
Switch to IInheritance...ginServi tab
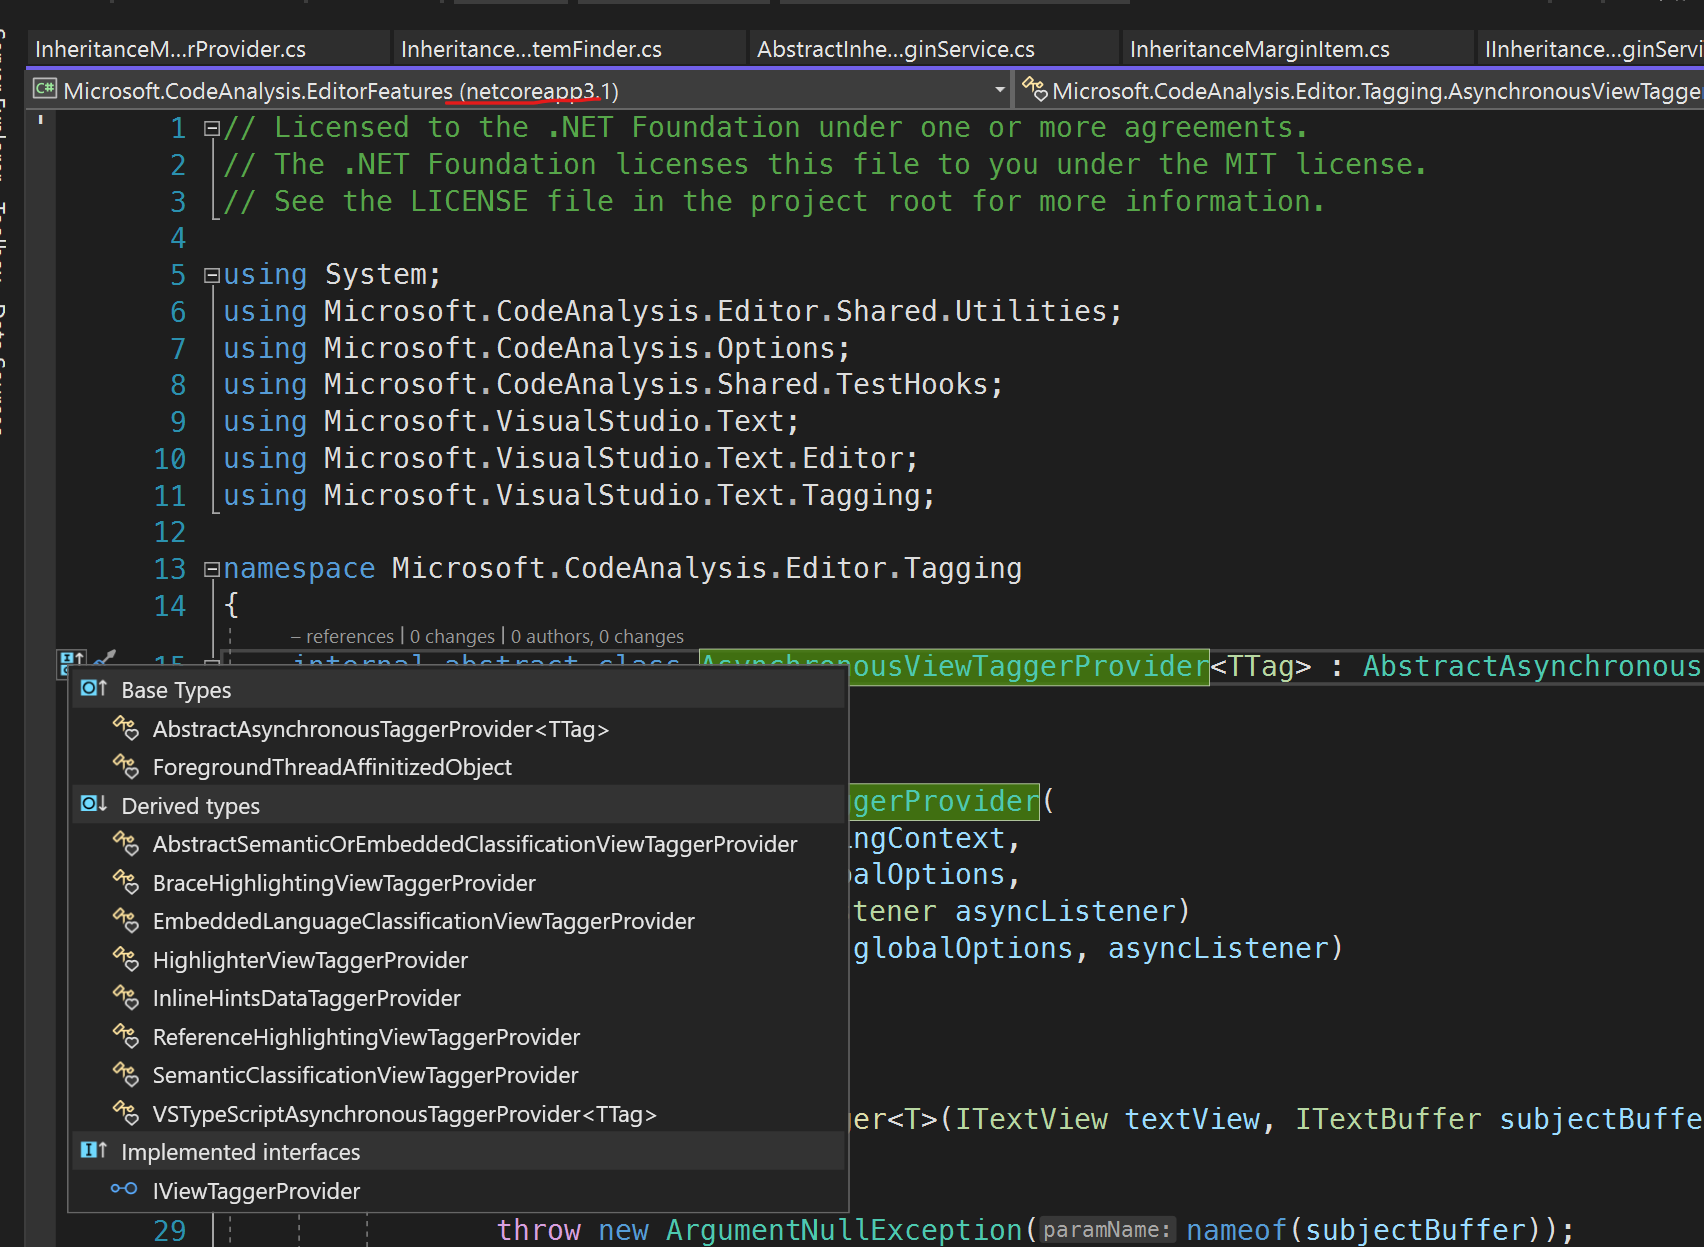click(1591, 49)
